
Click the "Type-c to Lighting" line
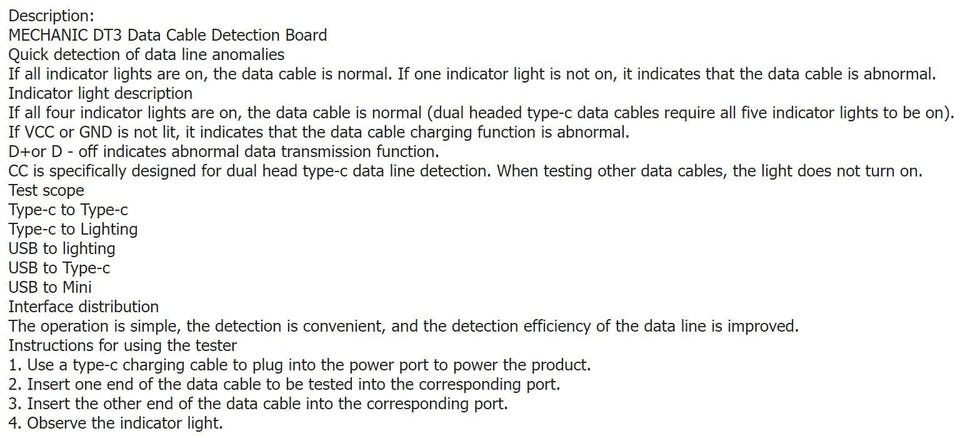pos(73,229)
